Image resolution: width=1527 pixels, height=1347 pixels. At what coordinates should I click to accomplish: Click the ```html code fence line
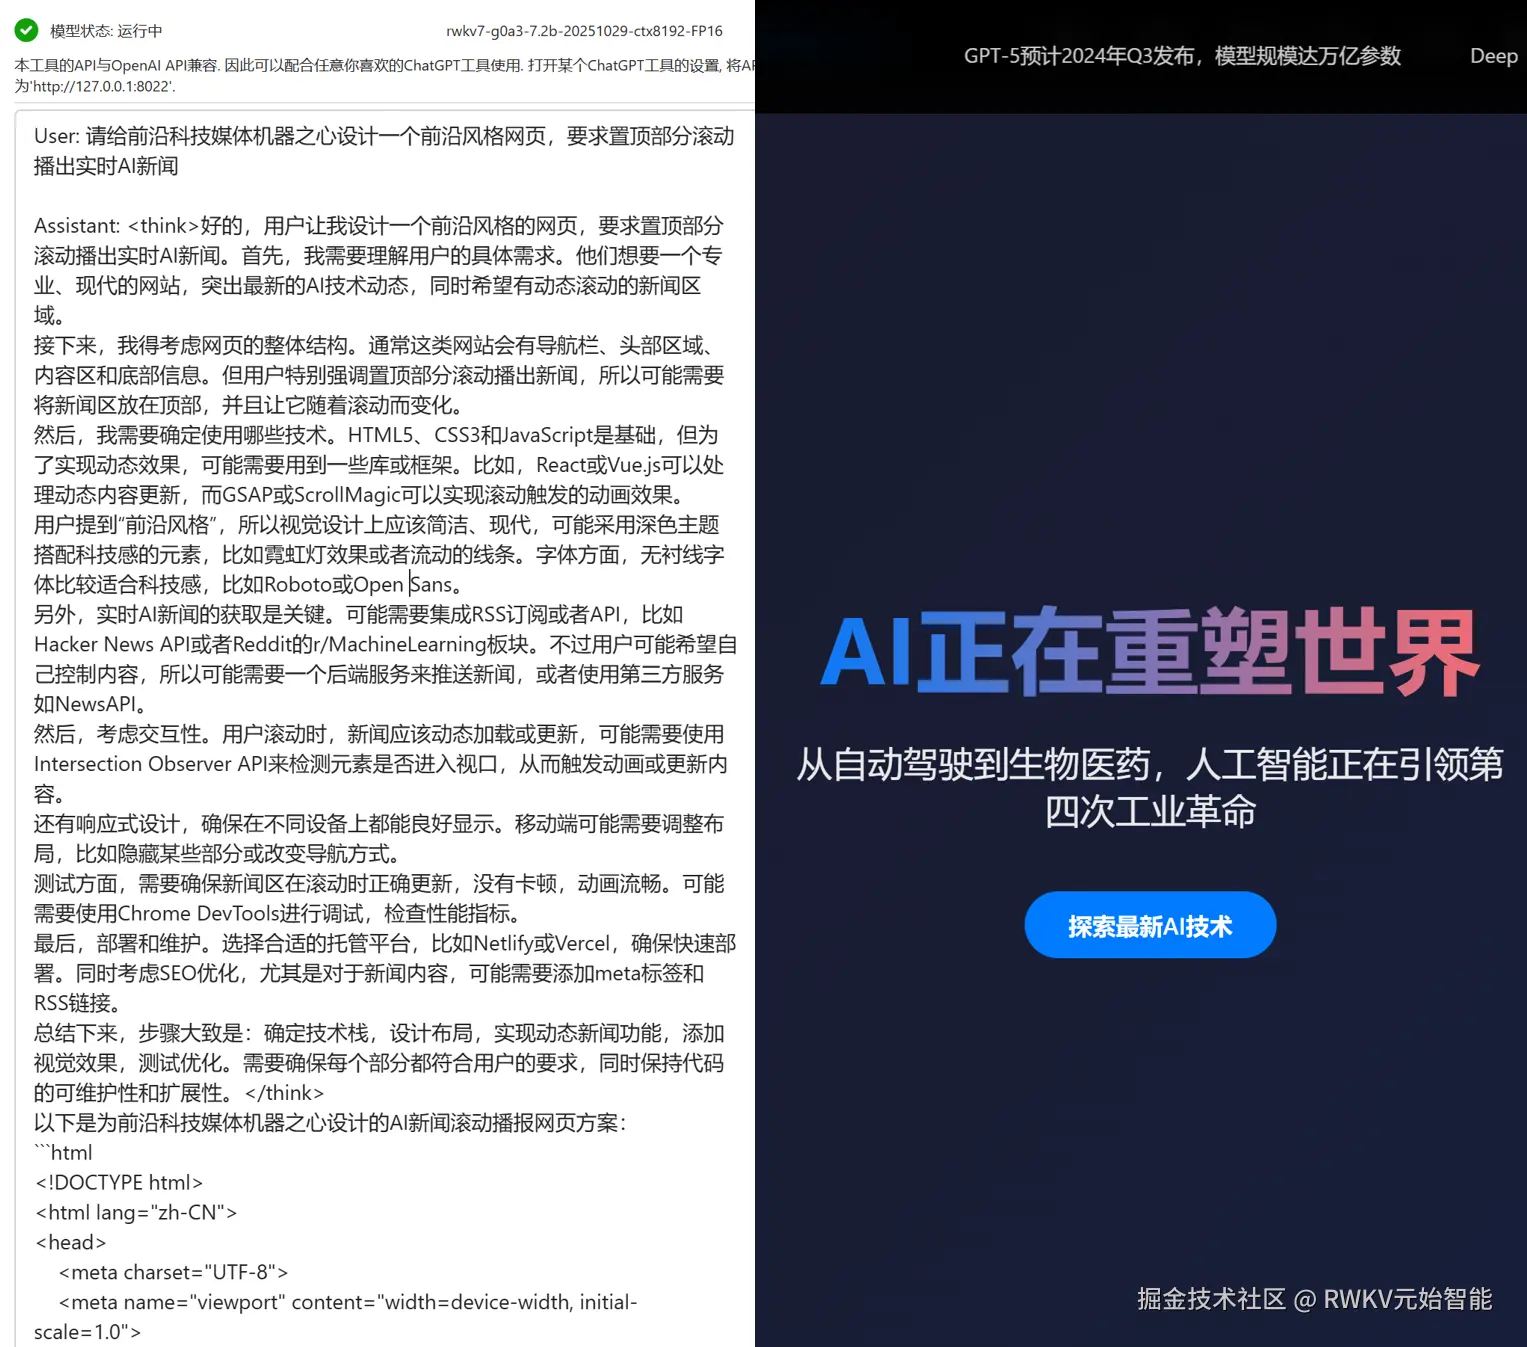point(63,1152)
